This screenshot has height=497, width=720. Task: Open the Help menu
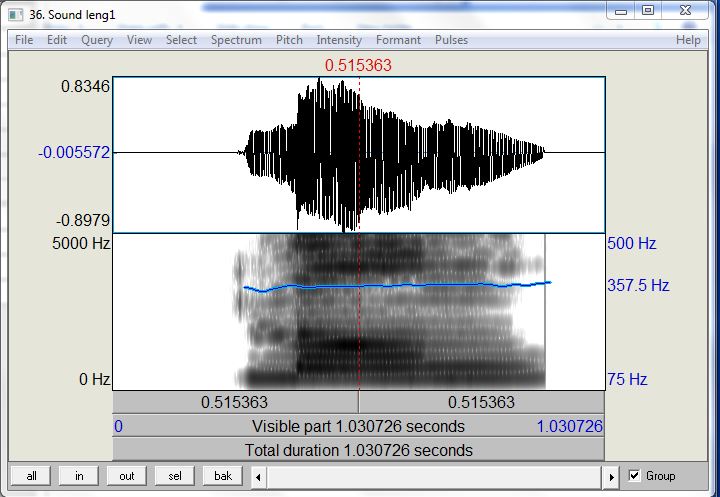pyautogui.click(x=688, y=40)
